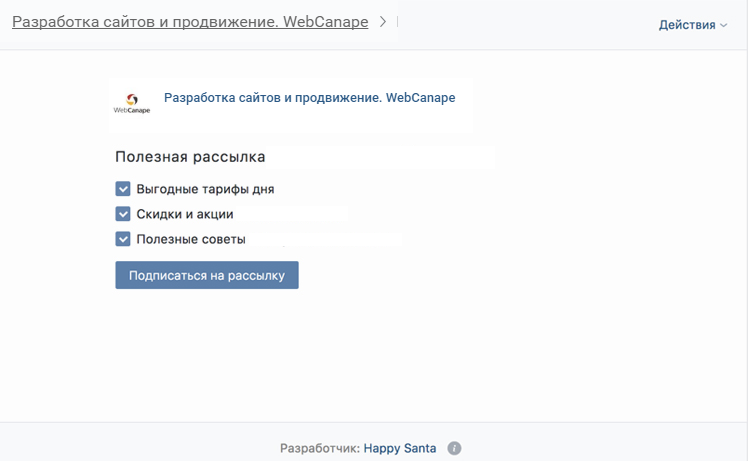Viewport: 748px width, 461px height.
Task: Open the WebCanape breadcrumb link in header
Action: pos(190,22)
